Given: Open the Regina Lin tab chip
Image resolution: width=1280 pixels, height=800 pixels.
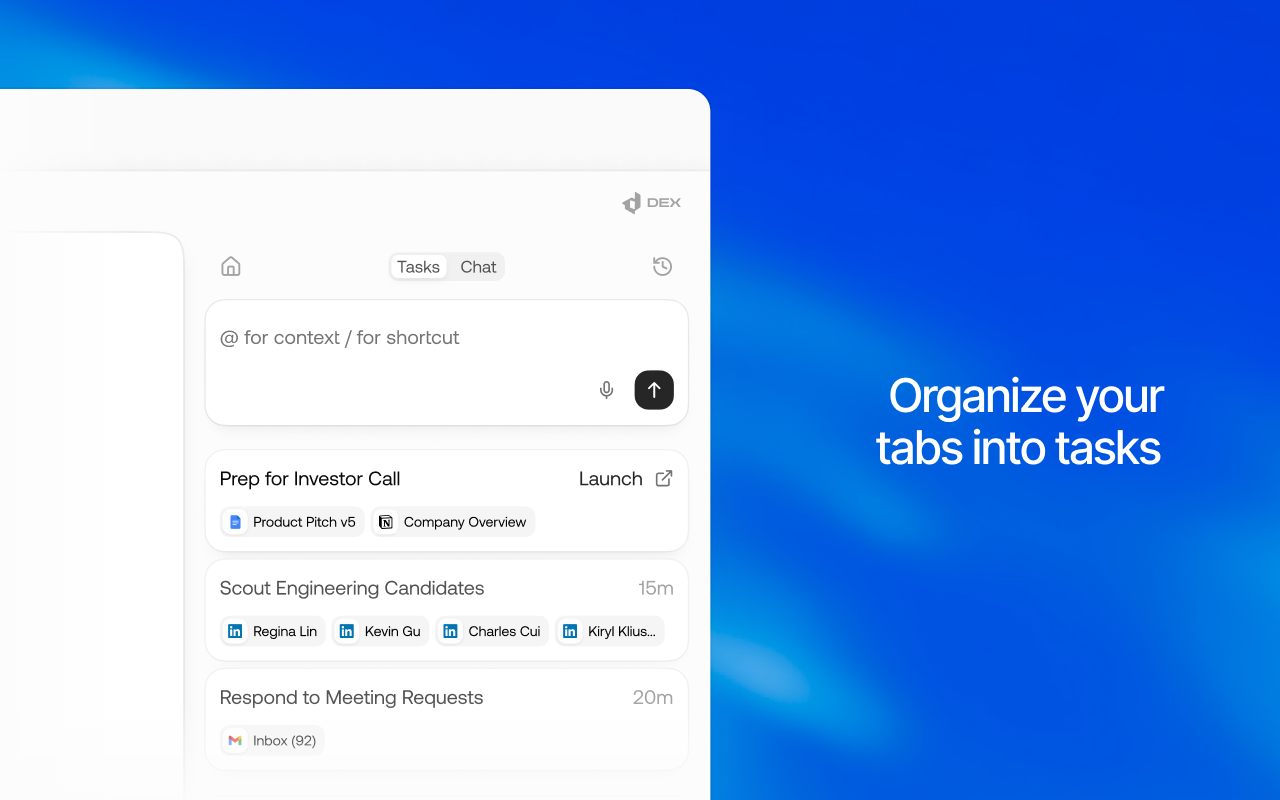Looking at the screenshot, I should (273, 631).
